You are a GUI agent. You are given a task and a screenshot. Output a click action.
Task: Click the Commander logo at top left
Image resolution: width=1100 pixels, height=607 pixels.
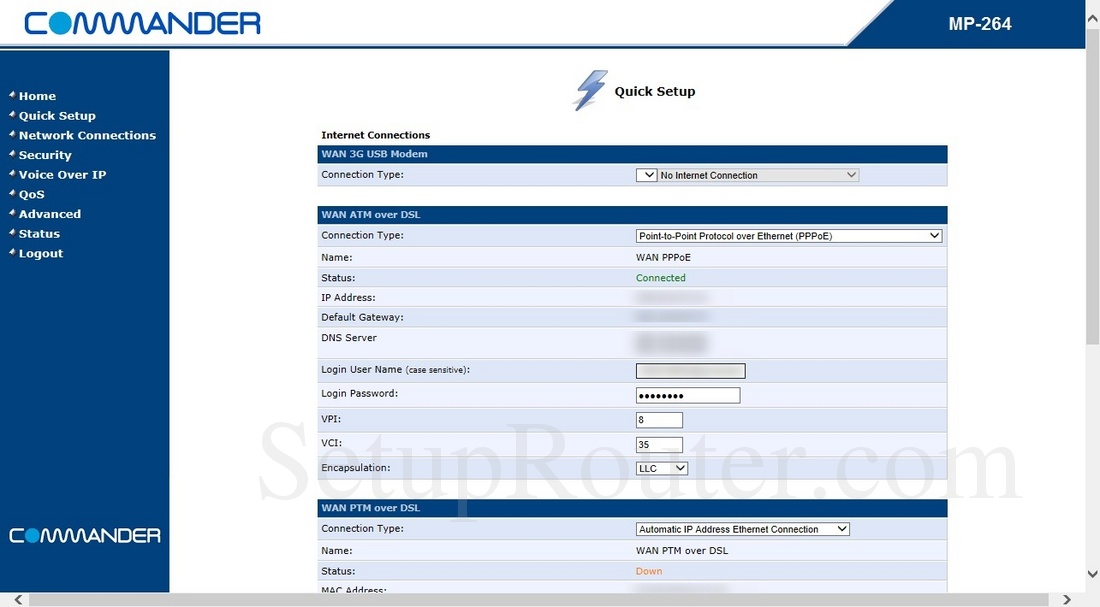pos(140,22)
